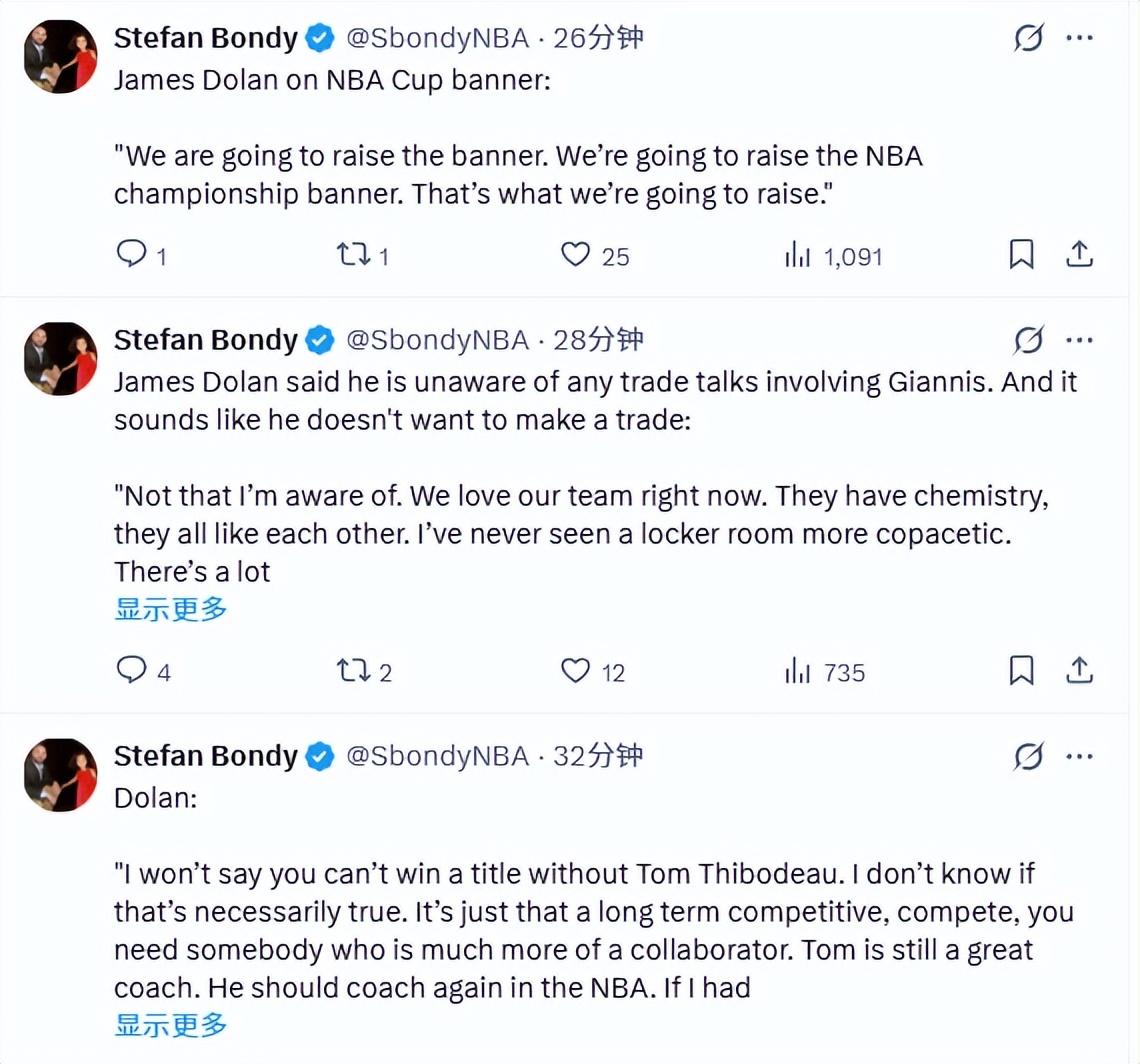Share the Giannis trade talks tweet
This screenshot has height=1064, width=1140.
click(x=1080, y=671)
